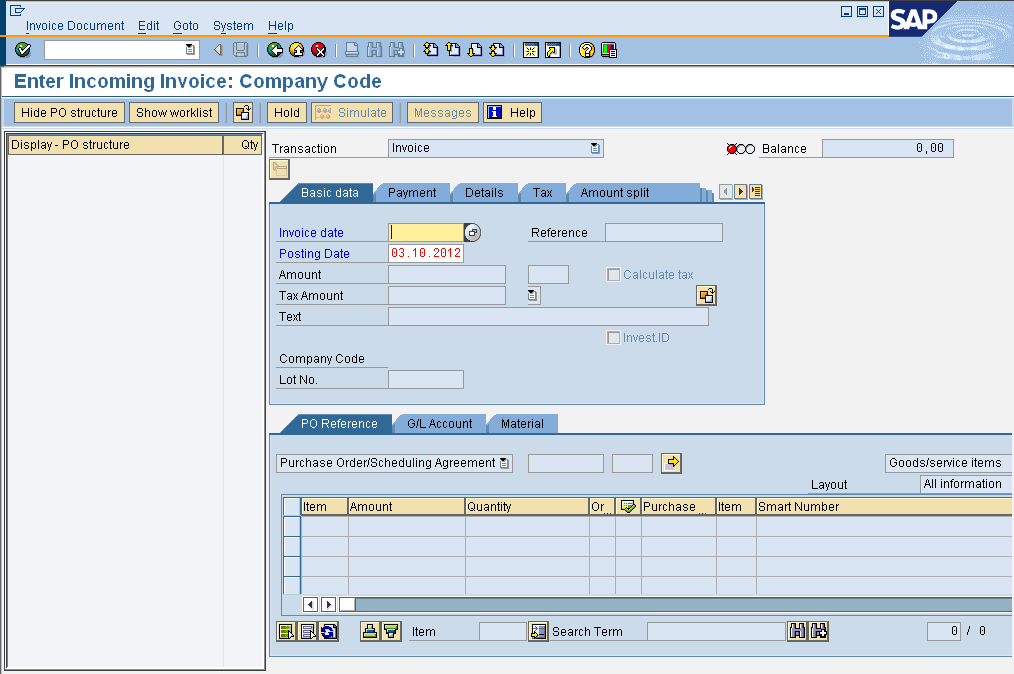Click the green Enter checkmark icon

click(22, 49)
